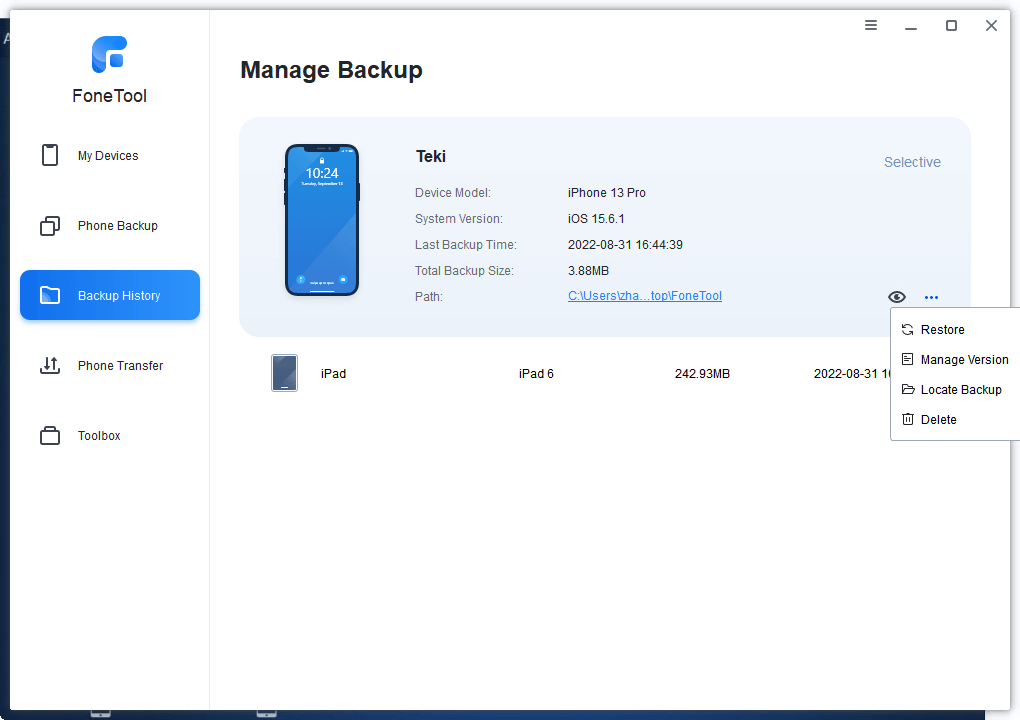Click the Selective backup type label
The image size is (1020, 720).
(x=912, y=162)
